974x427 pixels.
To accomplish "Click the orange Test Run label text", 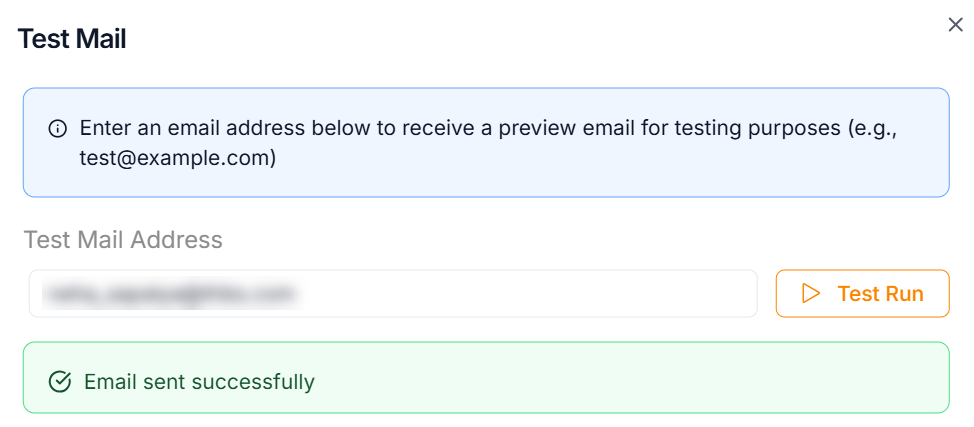I will tap(880, 294).
